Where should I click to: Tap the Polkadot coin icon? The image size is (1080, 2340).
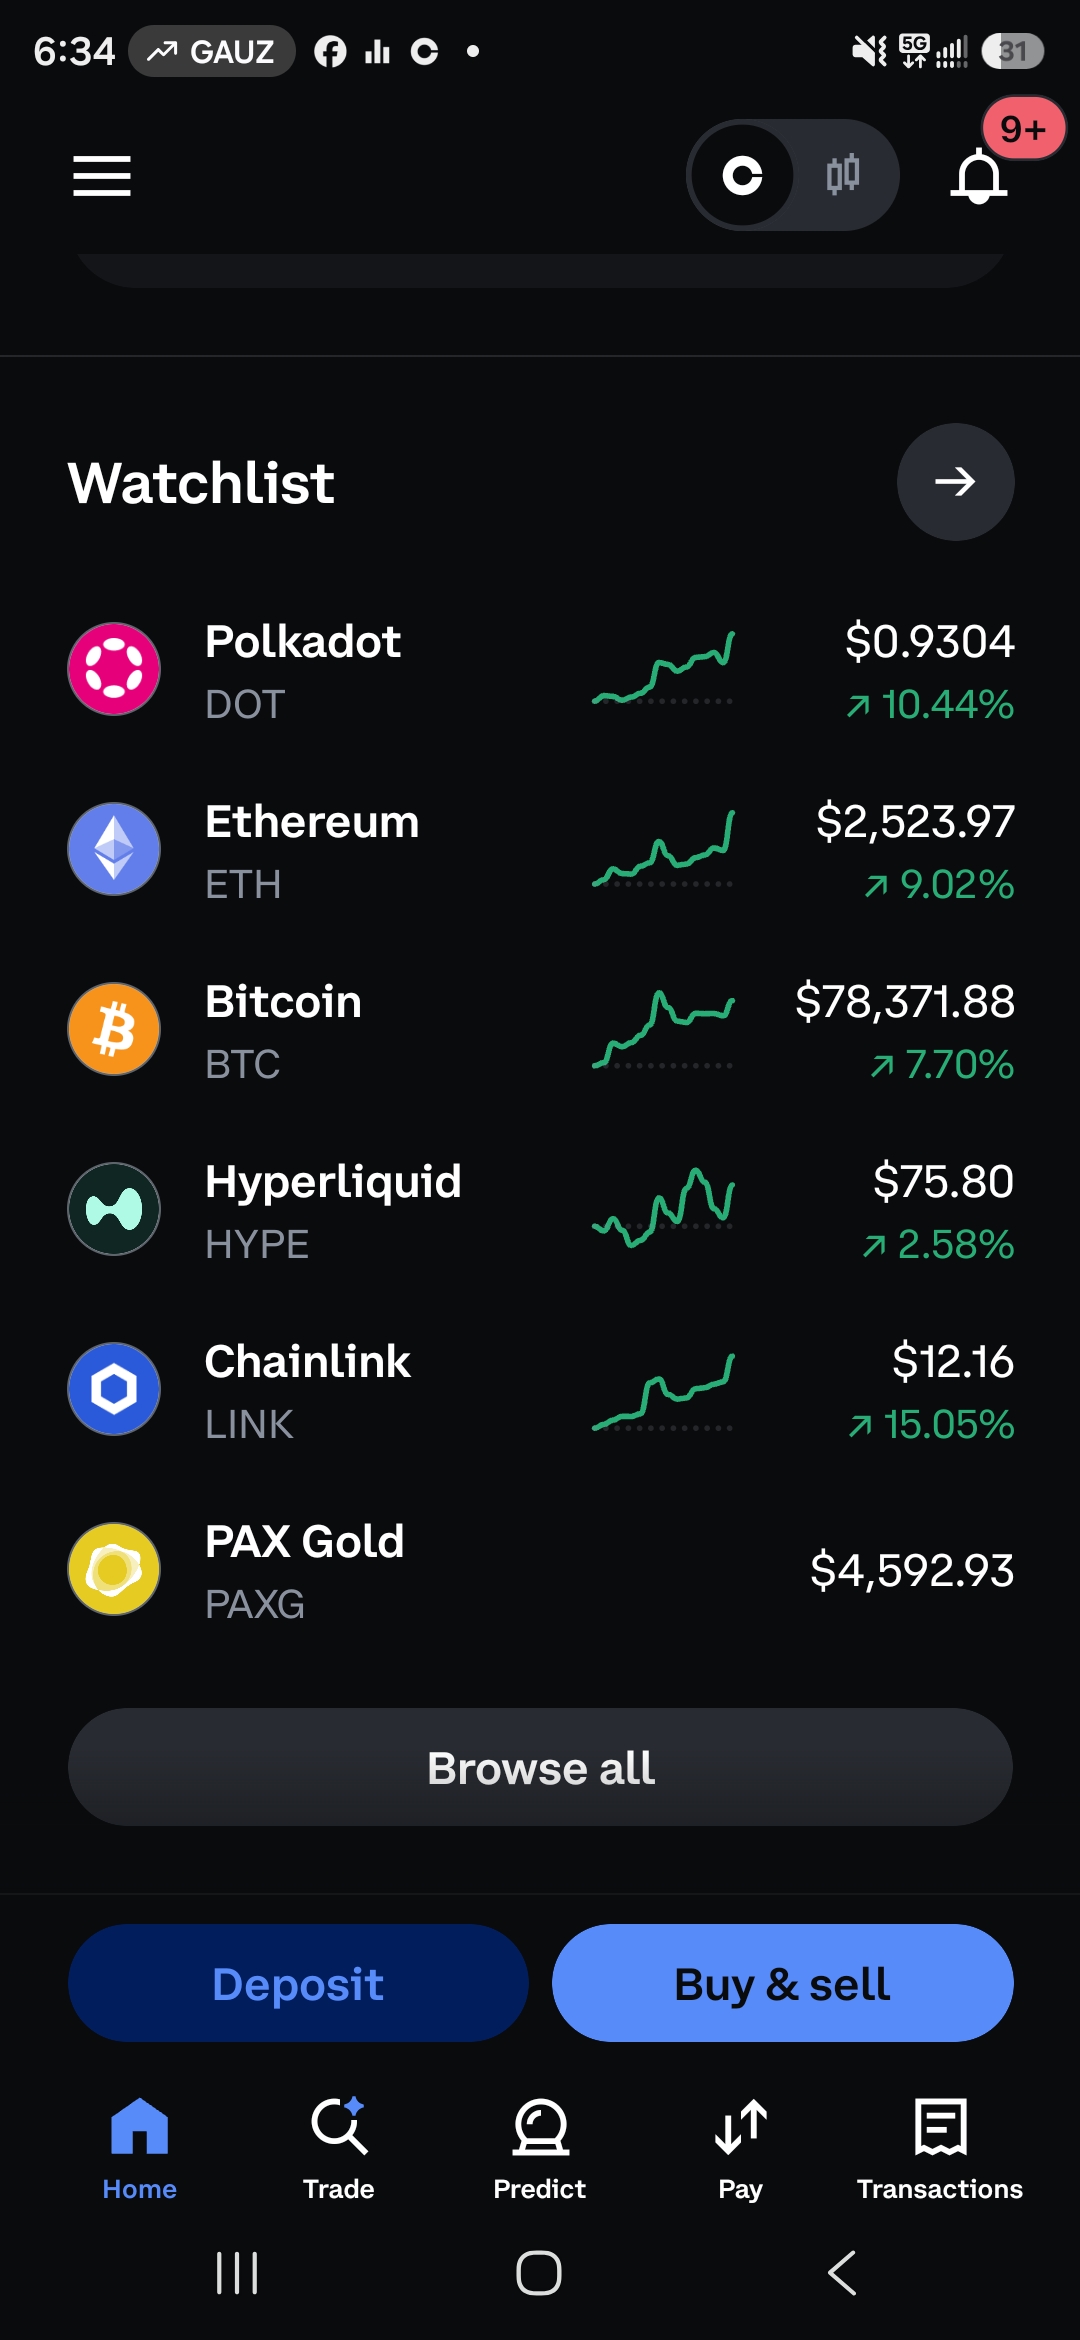[x=114, y=669]
